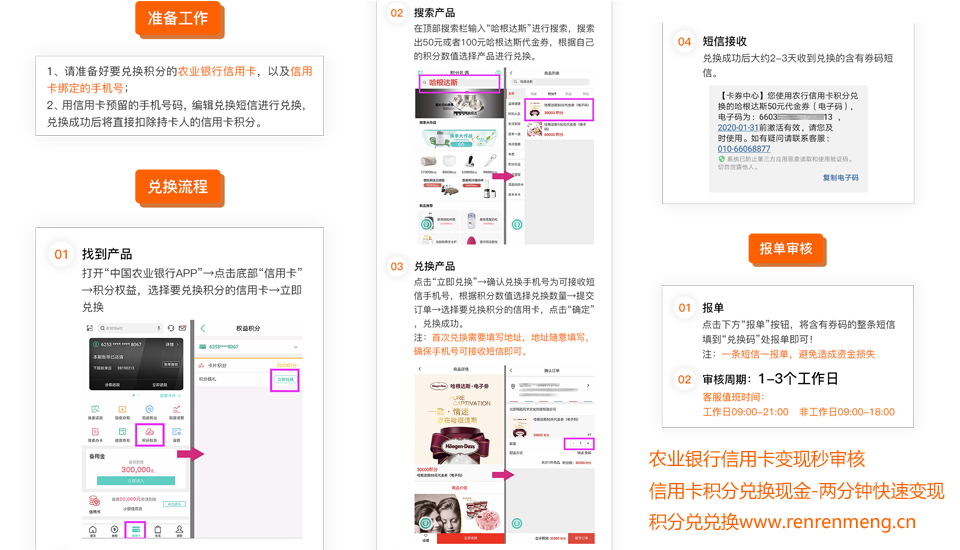The image size is (960, 550).
Task: Tap the red upward chart icon in grid
Action: coord(176,409)
